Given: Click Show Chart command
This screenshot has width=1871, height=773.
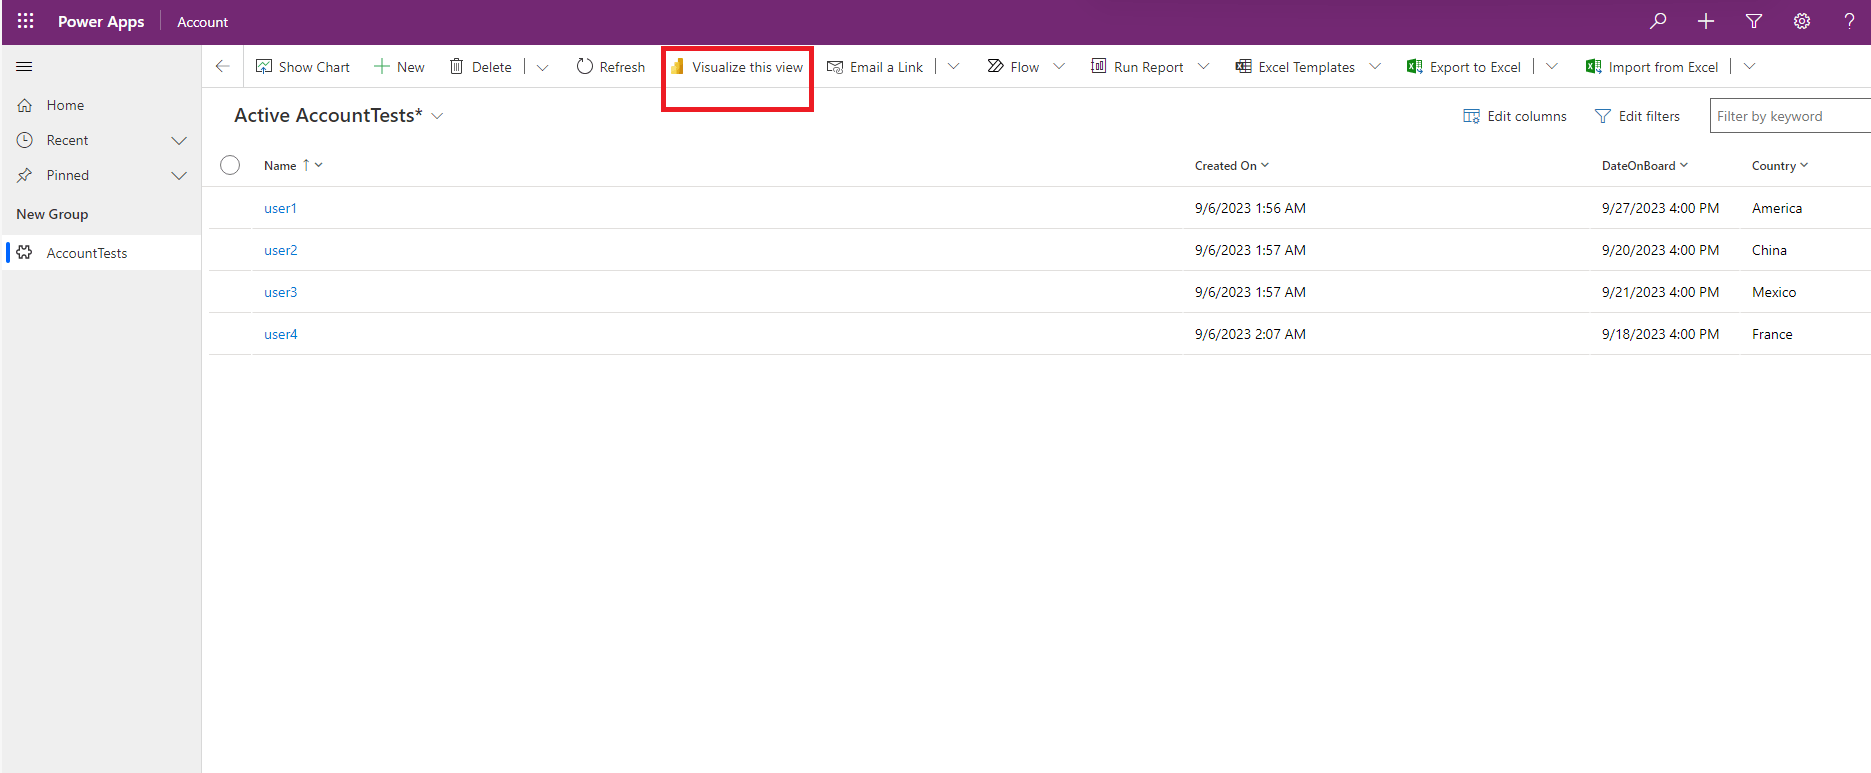Looking at the screenshot, I should click(303, 67).
